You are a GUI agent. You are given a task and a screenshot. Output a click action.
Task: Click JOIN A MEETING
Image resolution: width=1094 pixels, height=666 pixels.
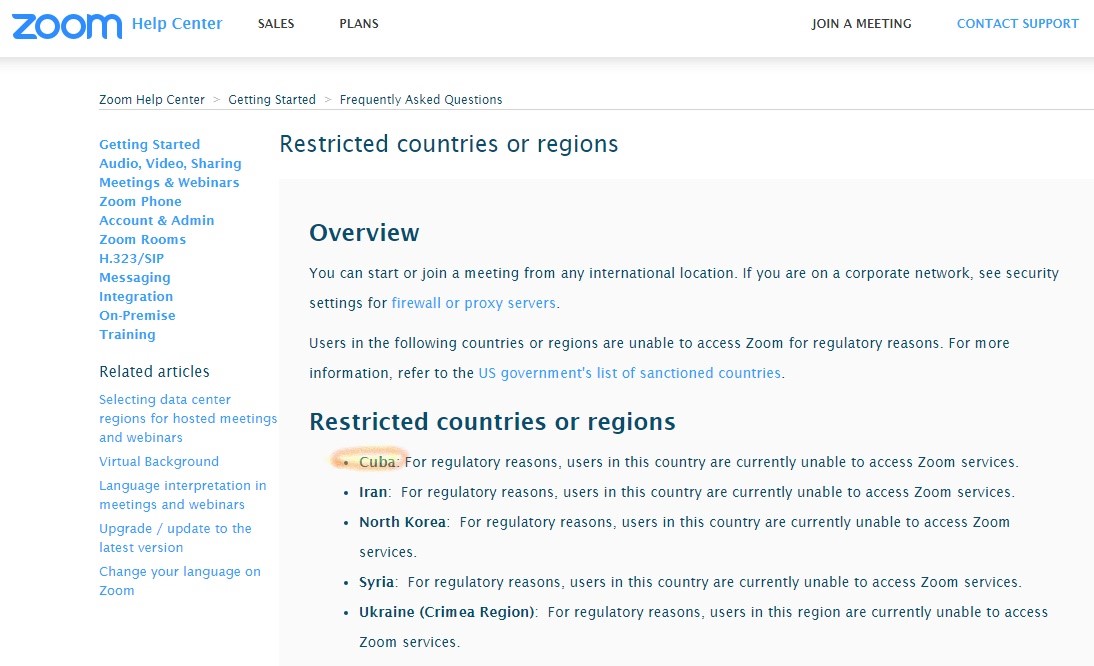point(861,24)
